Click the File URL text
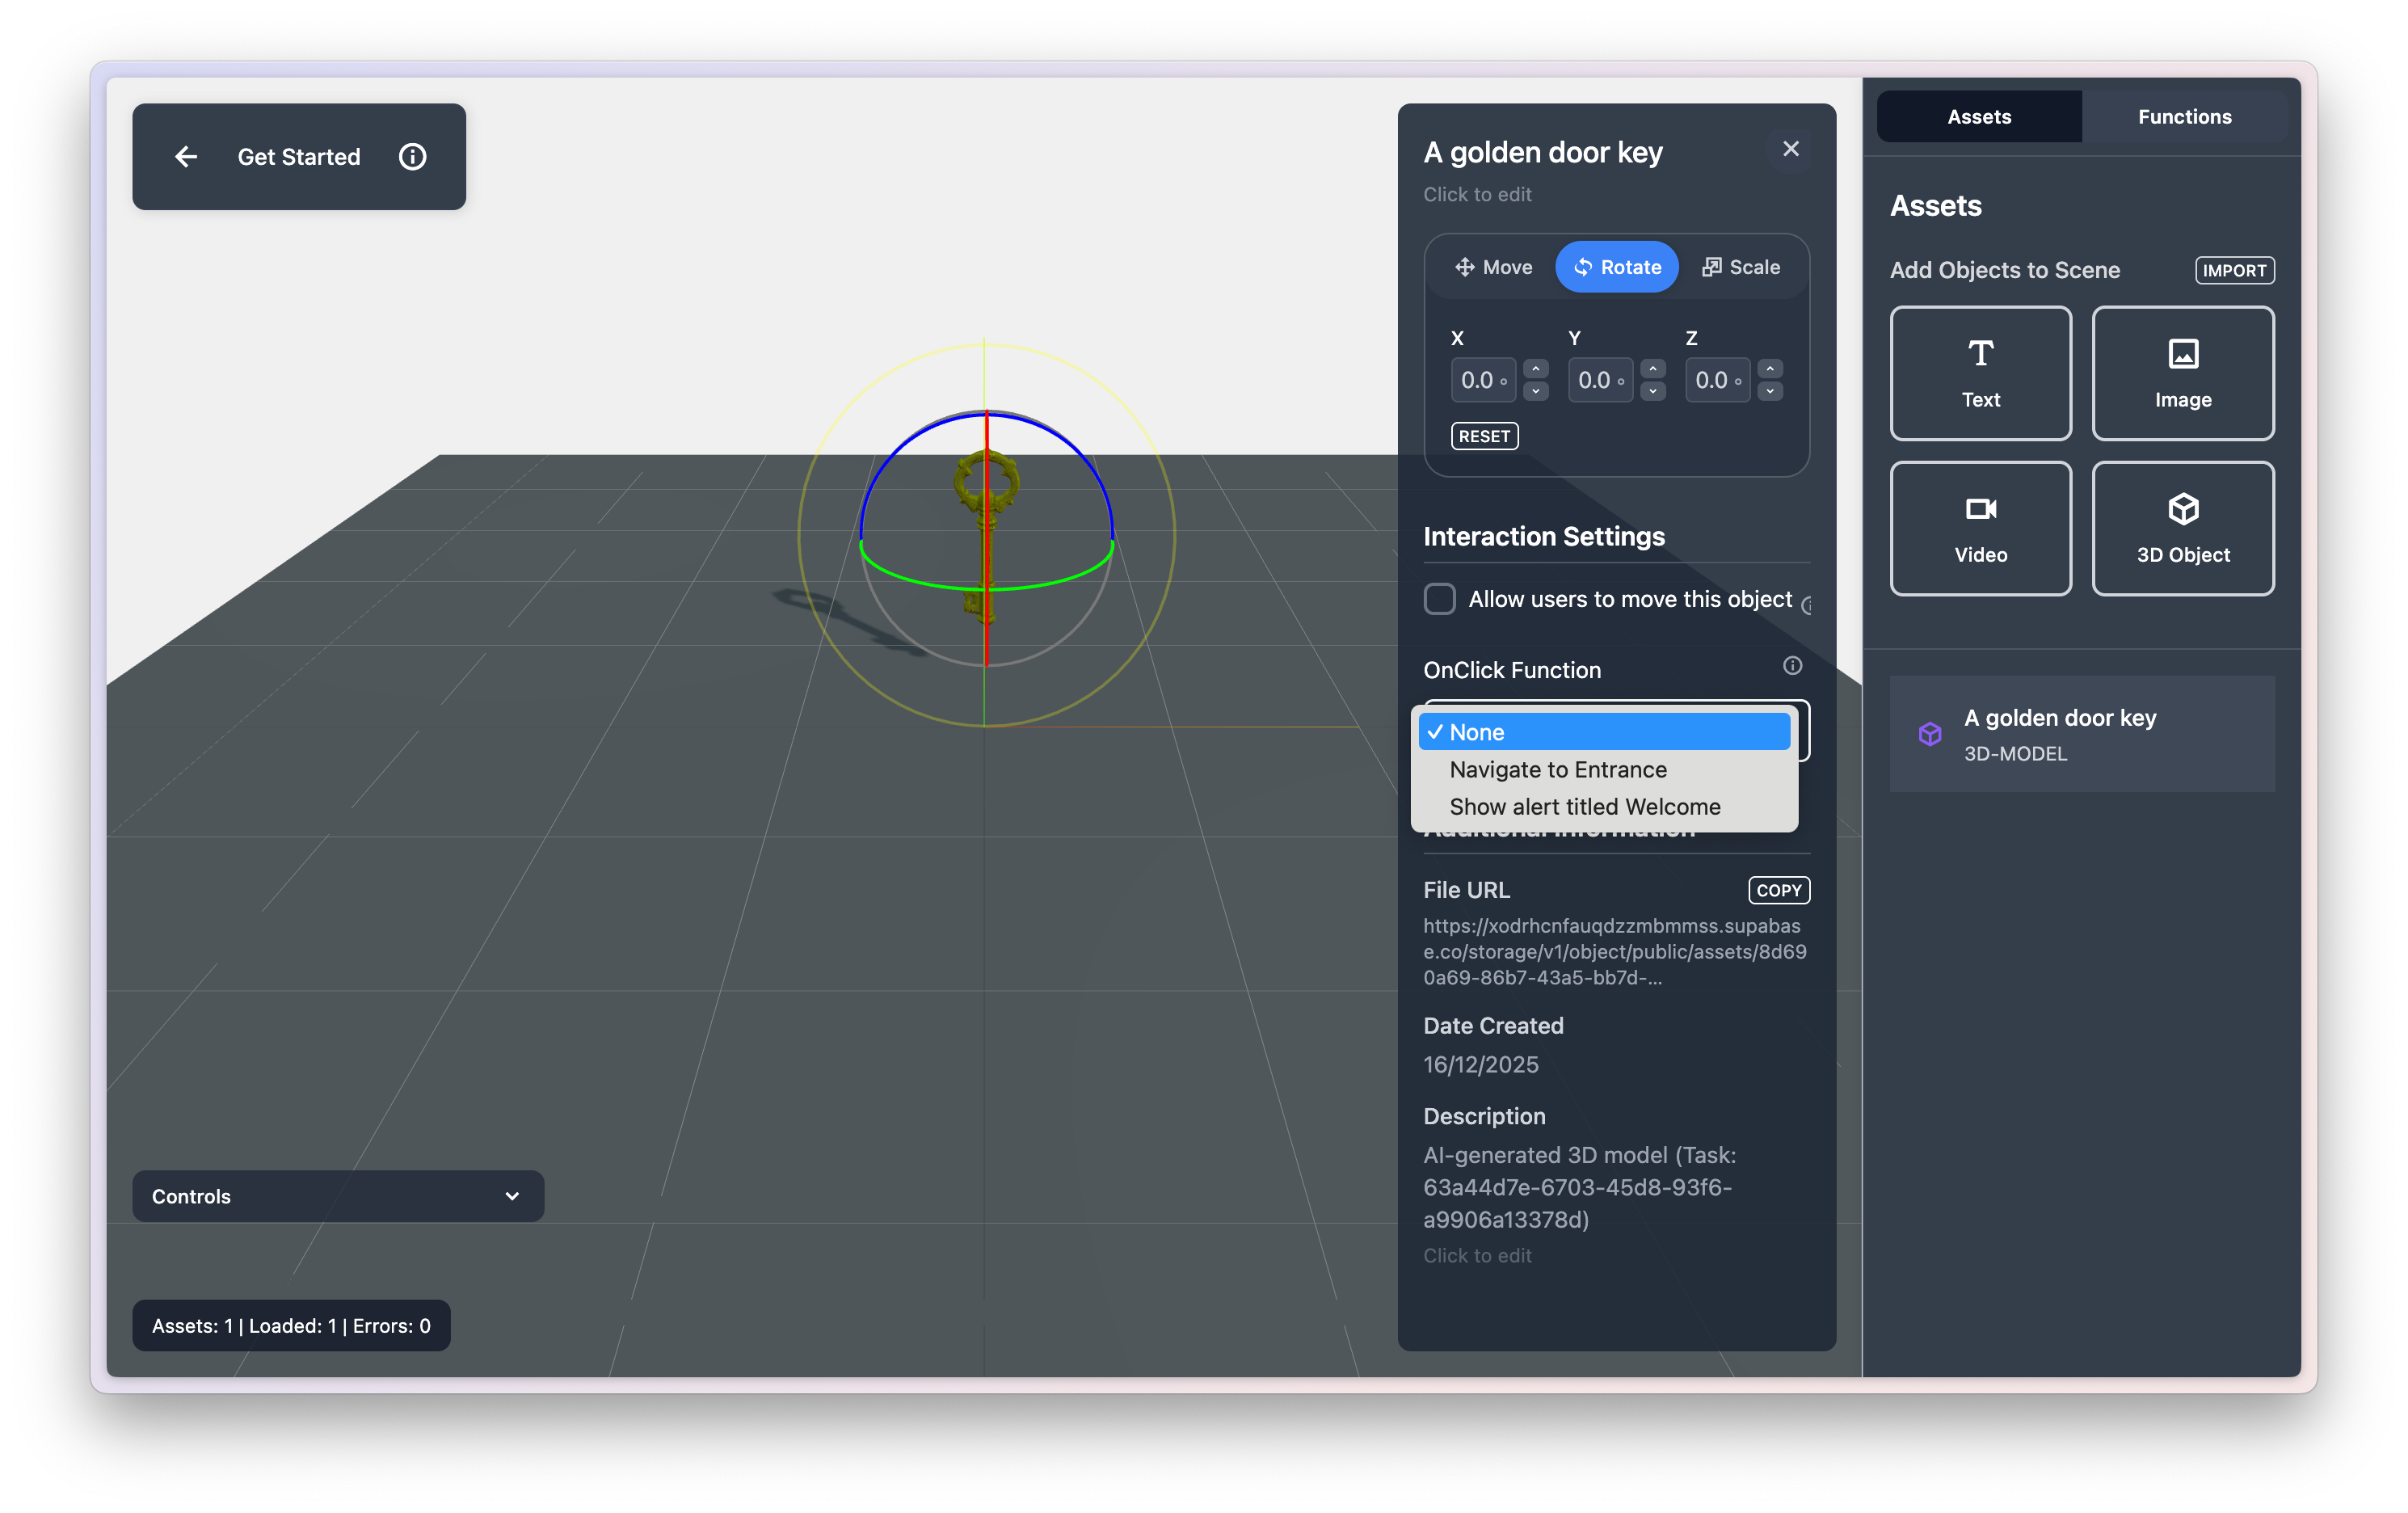 [x=1615, y=951]
